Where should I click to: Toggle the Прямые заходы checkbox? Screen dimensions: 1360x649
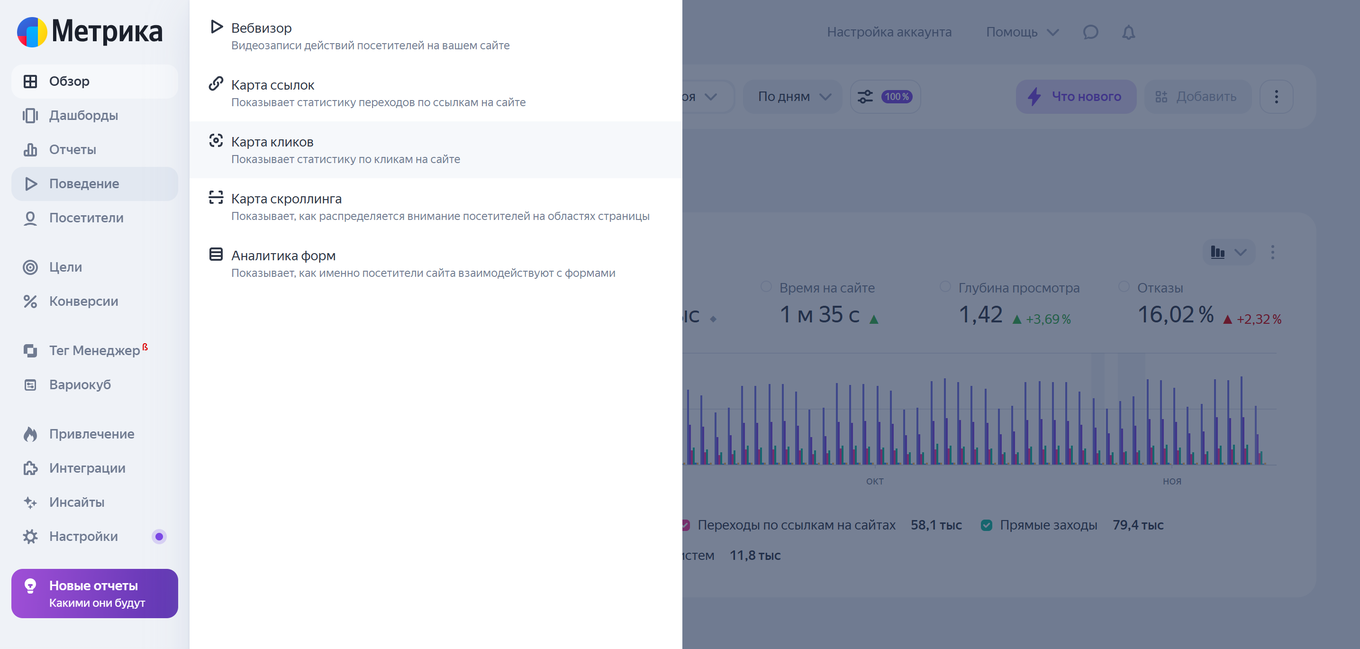[x=986, y=525]
